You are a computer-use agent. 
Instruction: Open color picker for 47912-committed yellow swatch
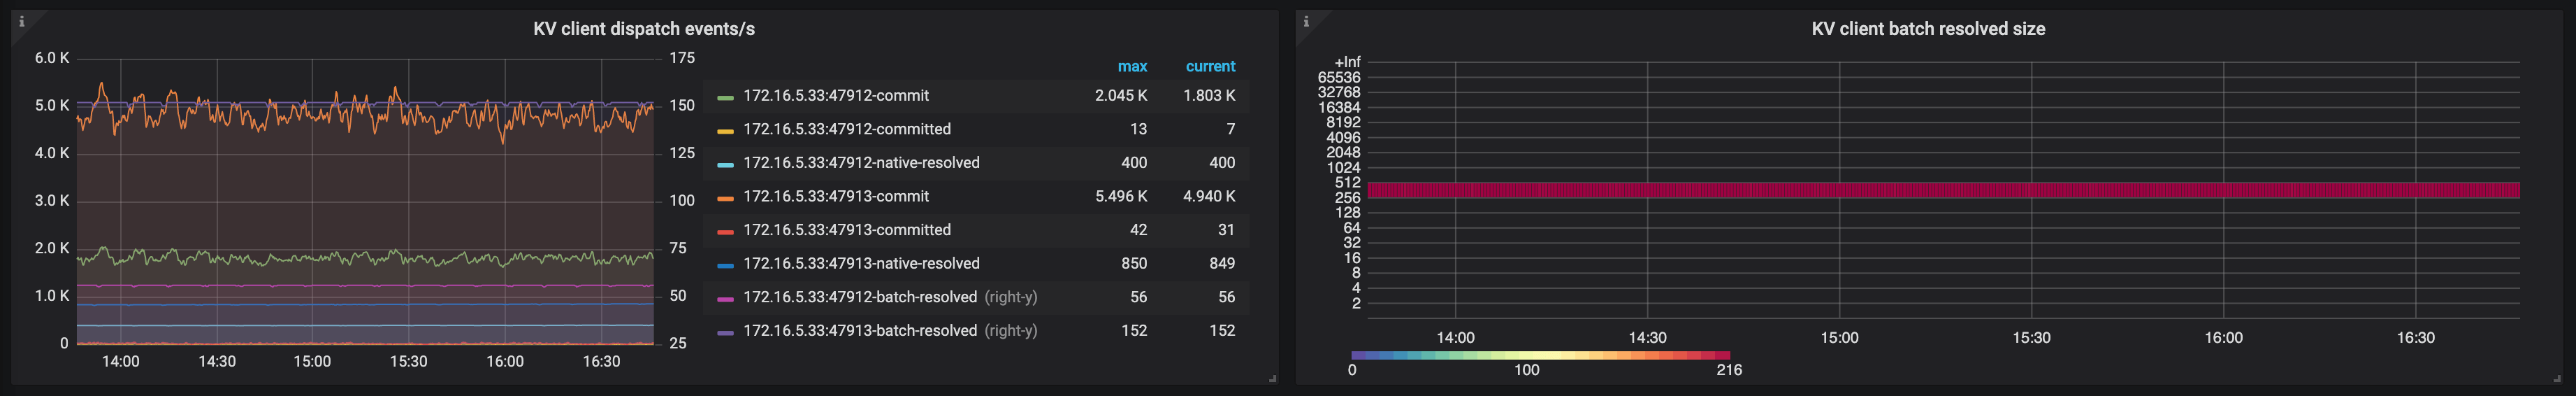[725, 131]
